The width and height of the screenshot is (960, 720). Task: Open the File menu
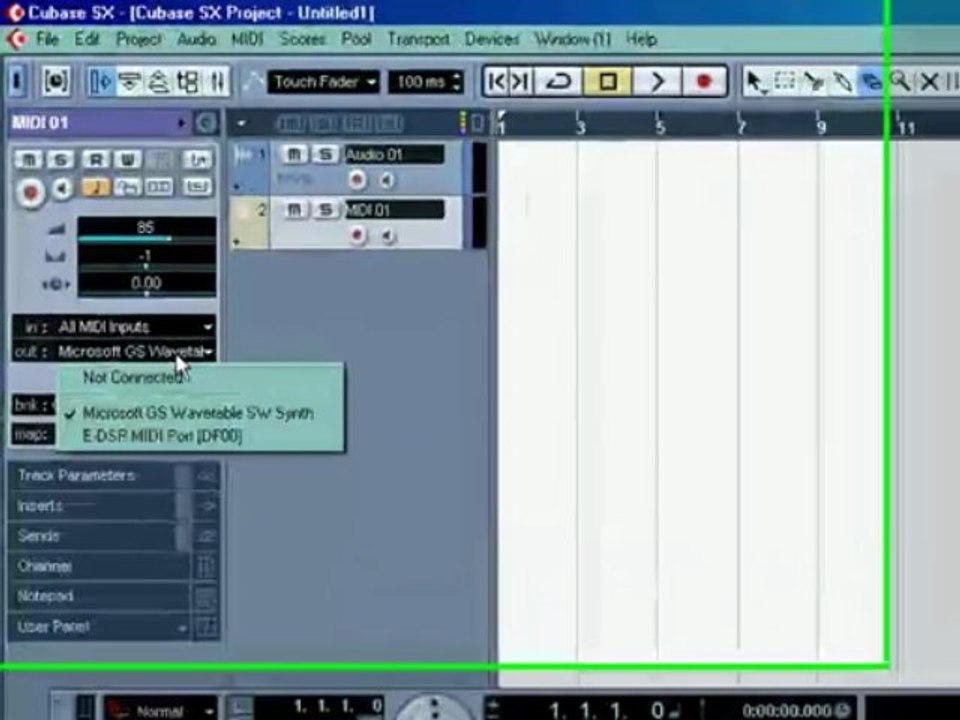pos(47,39)
